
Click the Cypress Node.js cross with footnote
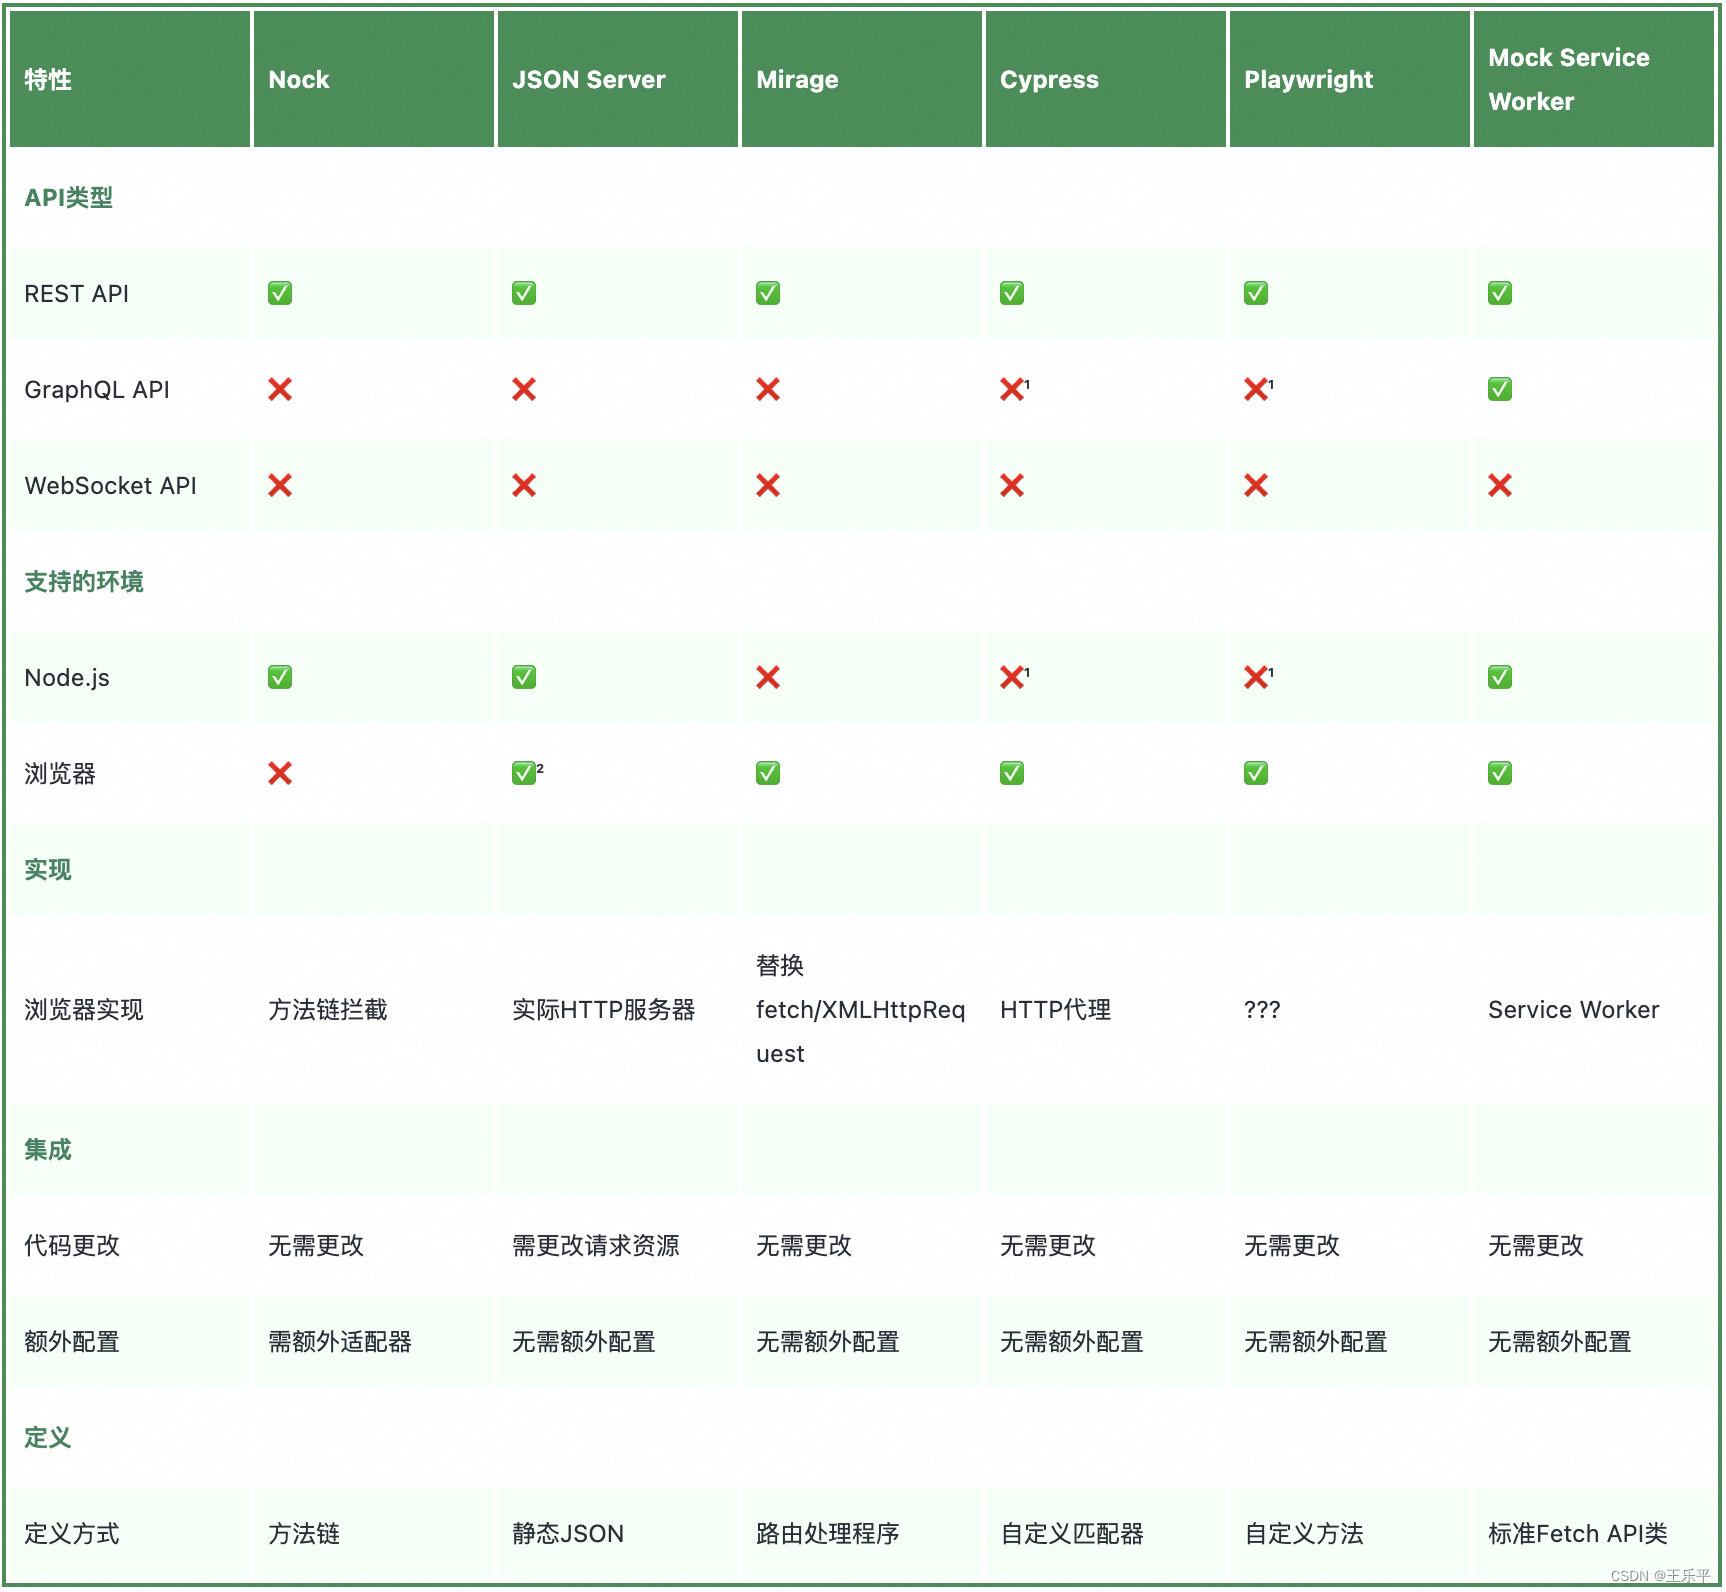(x=1015, y=677)
